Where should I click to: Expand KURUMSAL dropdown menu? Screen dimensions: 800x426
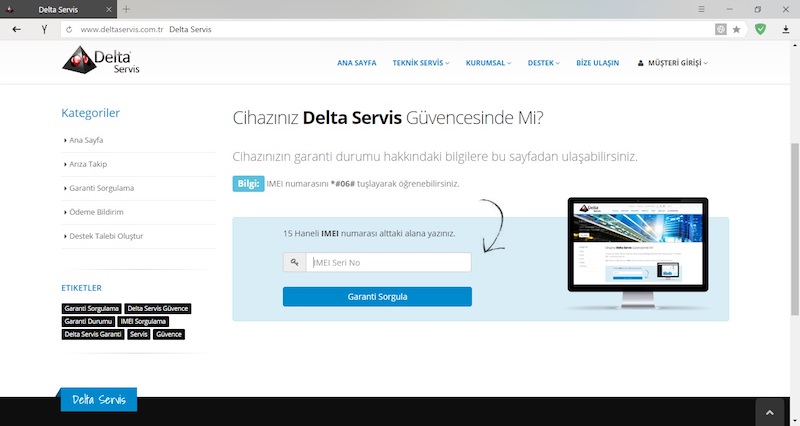[x=488, y=63]
